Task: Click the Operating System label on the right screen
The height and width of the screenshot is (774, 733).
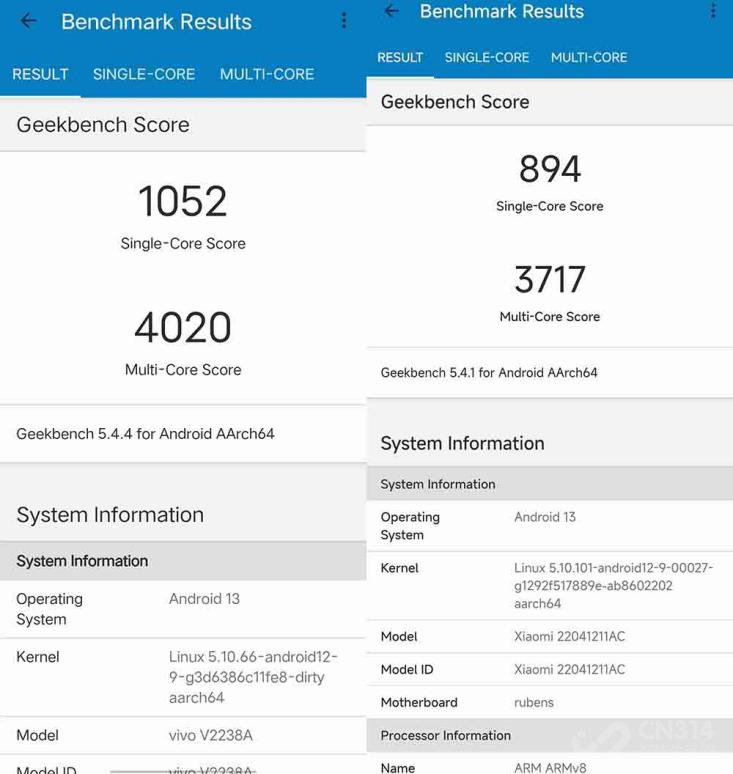Action: (410, 526)
